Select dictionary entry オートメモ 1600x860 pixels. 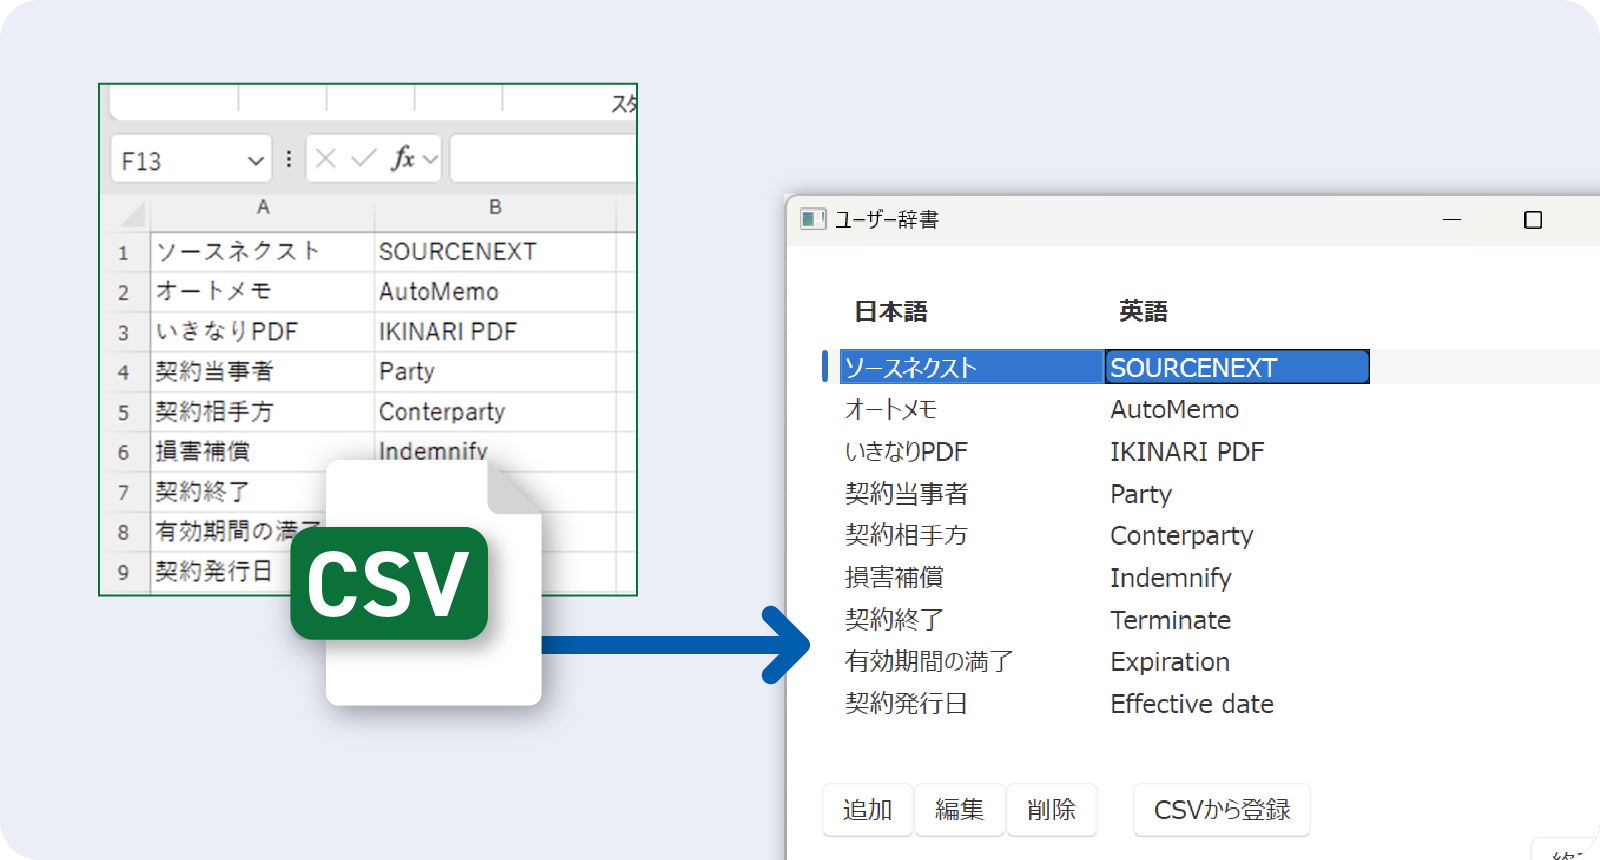point(891,410)
